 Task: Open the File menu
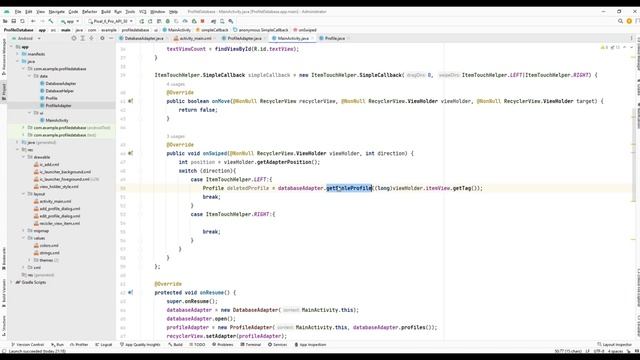pos(18,12)
